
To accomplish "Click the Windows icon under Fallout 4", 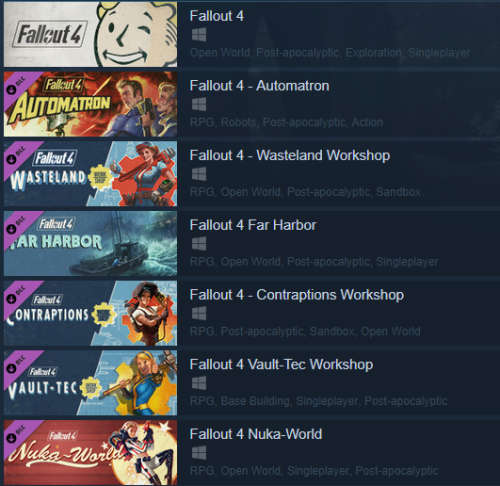I will pos(199,35).
